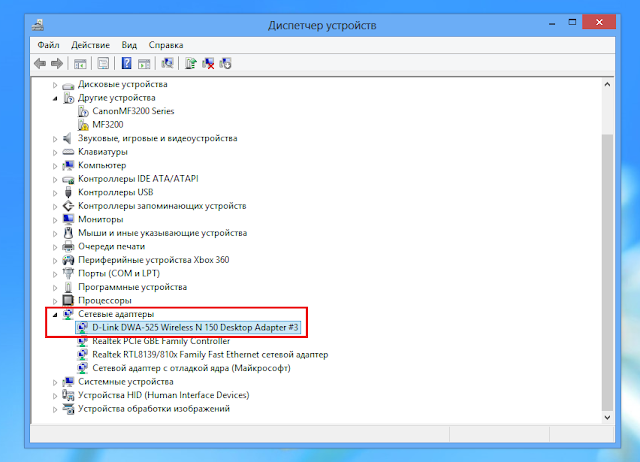This screenshot has width=640, height=462.
Task: Open the Properties toolbar icon
Action: 103,64
